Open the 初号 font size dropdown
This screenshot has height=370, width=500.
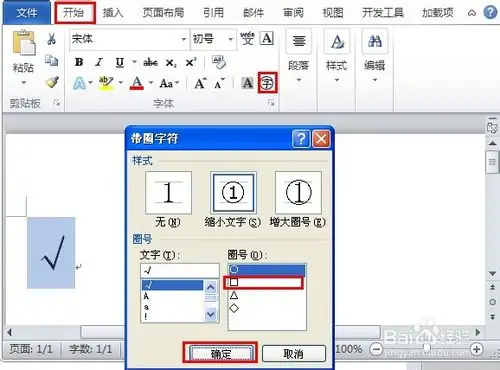231,39
